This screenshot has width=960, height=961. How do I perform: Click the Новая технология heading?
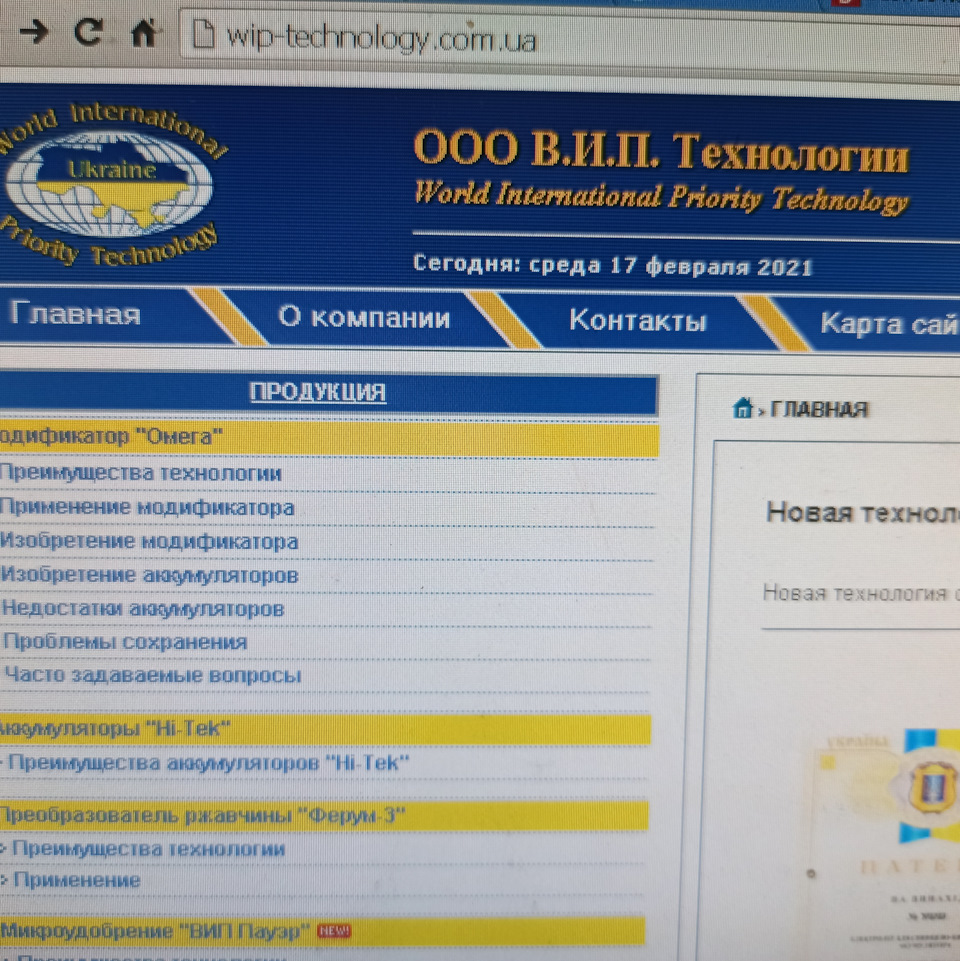863,512
